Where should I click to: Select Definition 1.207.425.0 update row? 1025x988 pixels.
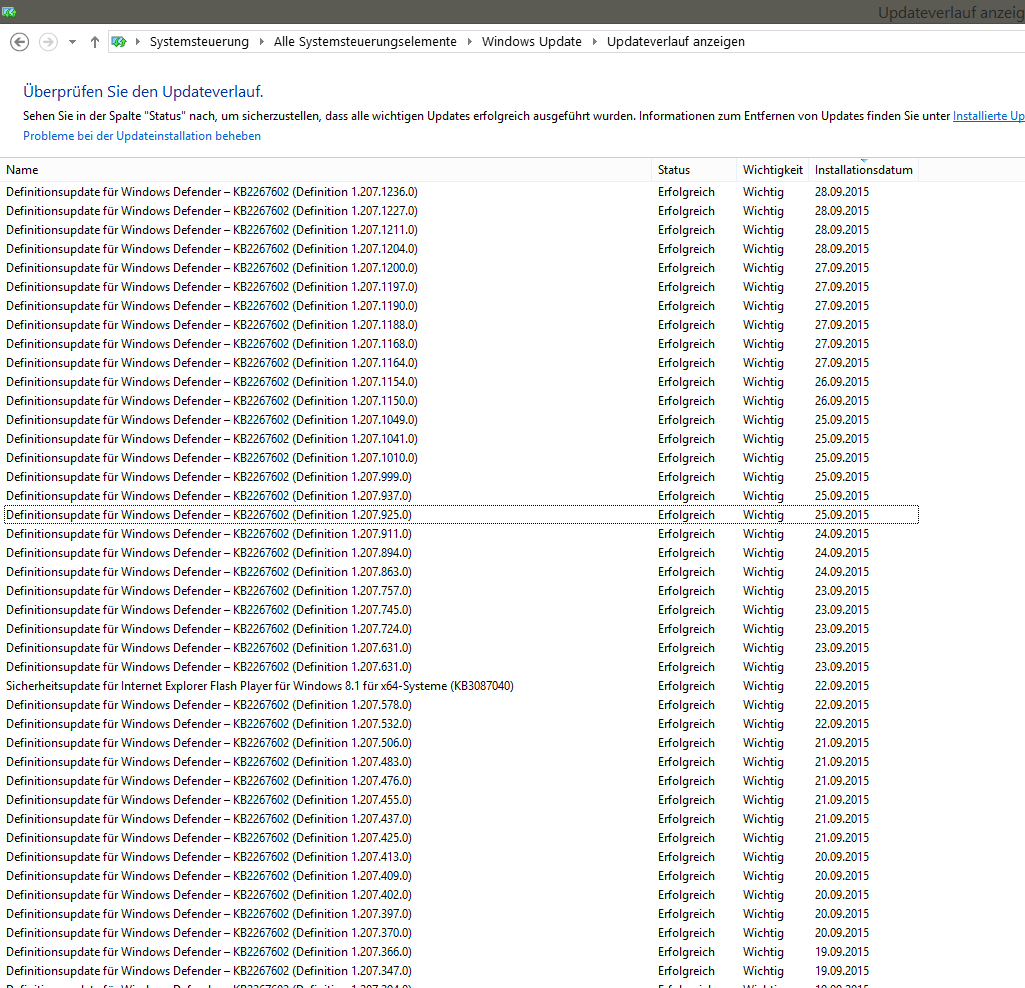pos(461,838)
